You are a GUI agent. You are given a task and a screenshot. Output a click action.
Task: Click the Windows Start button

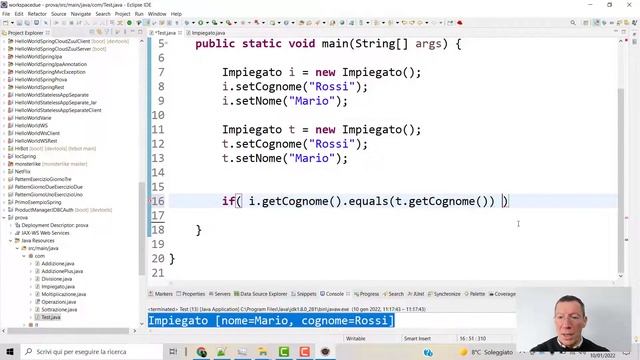(10, 352)
